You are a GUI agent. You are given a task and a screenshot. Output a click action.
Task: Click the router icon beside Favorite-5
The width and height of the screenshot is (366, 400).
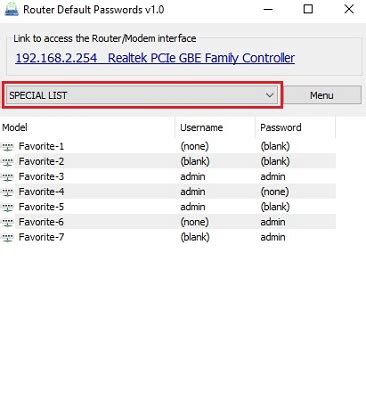(x=8, y=207)
